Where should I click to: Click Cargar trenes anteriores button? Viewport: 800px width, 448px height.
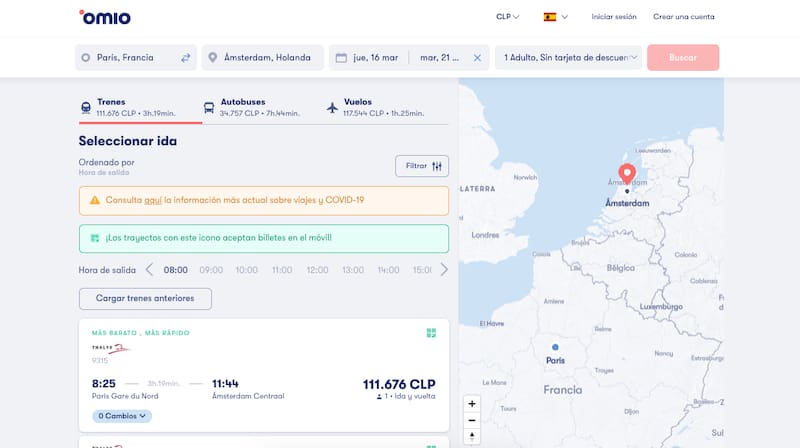click(x=145, y=298)
